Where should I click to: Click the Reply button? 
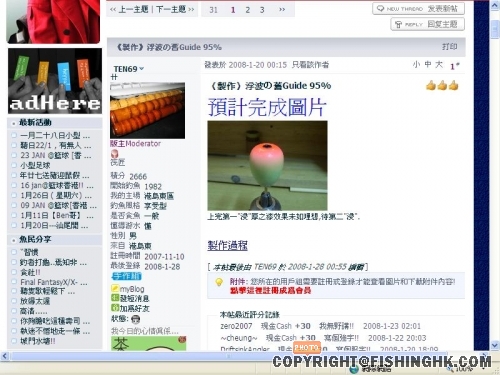click(x=427, y=24)
